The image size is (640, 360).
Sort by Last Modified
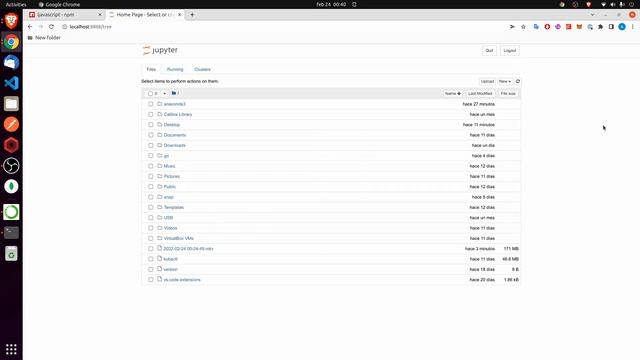tap(480, 93)
